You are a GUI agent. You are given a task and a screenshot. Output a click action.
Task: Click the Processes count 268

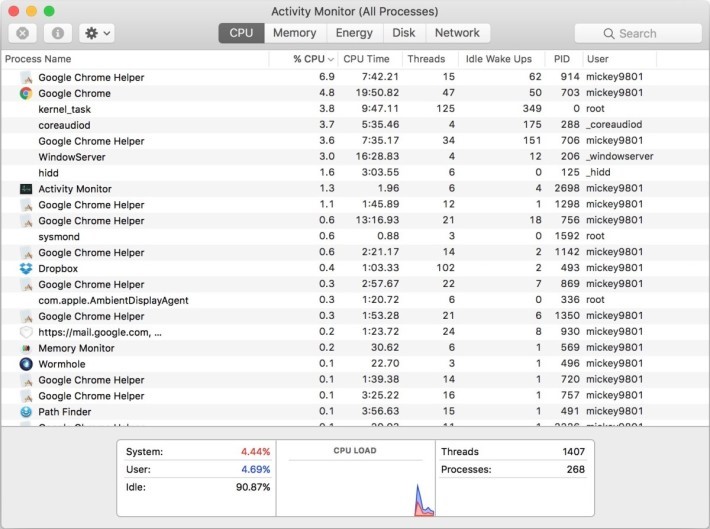pyautogui.click(x=576, y=469)
